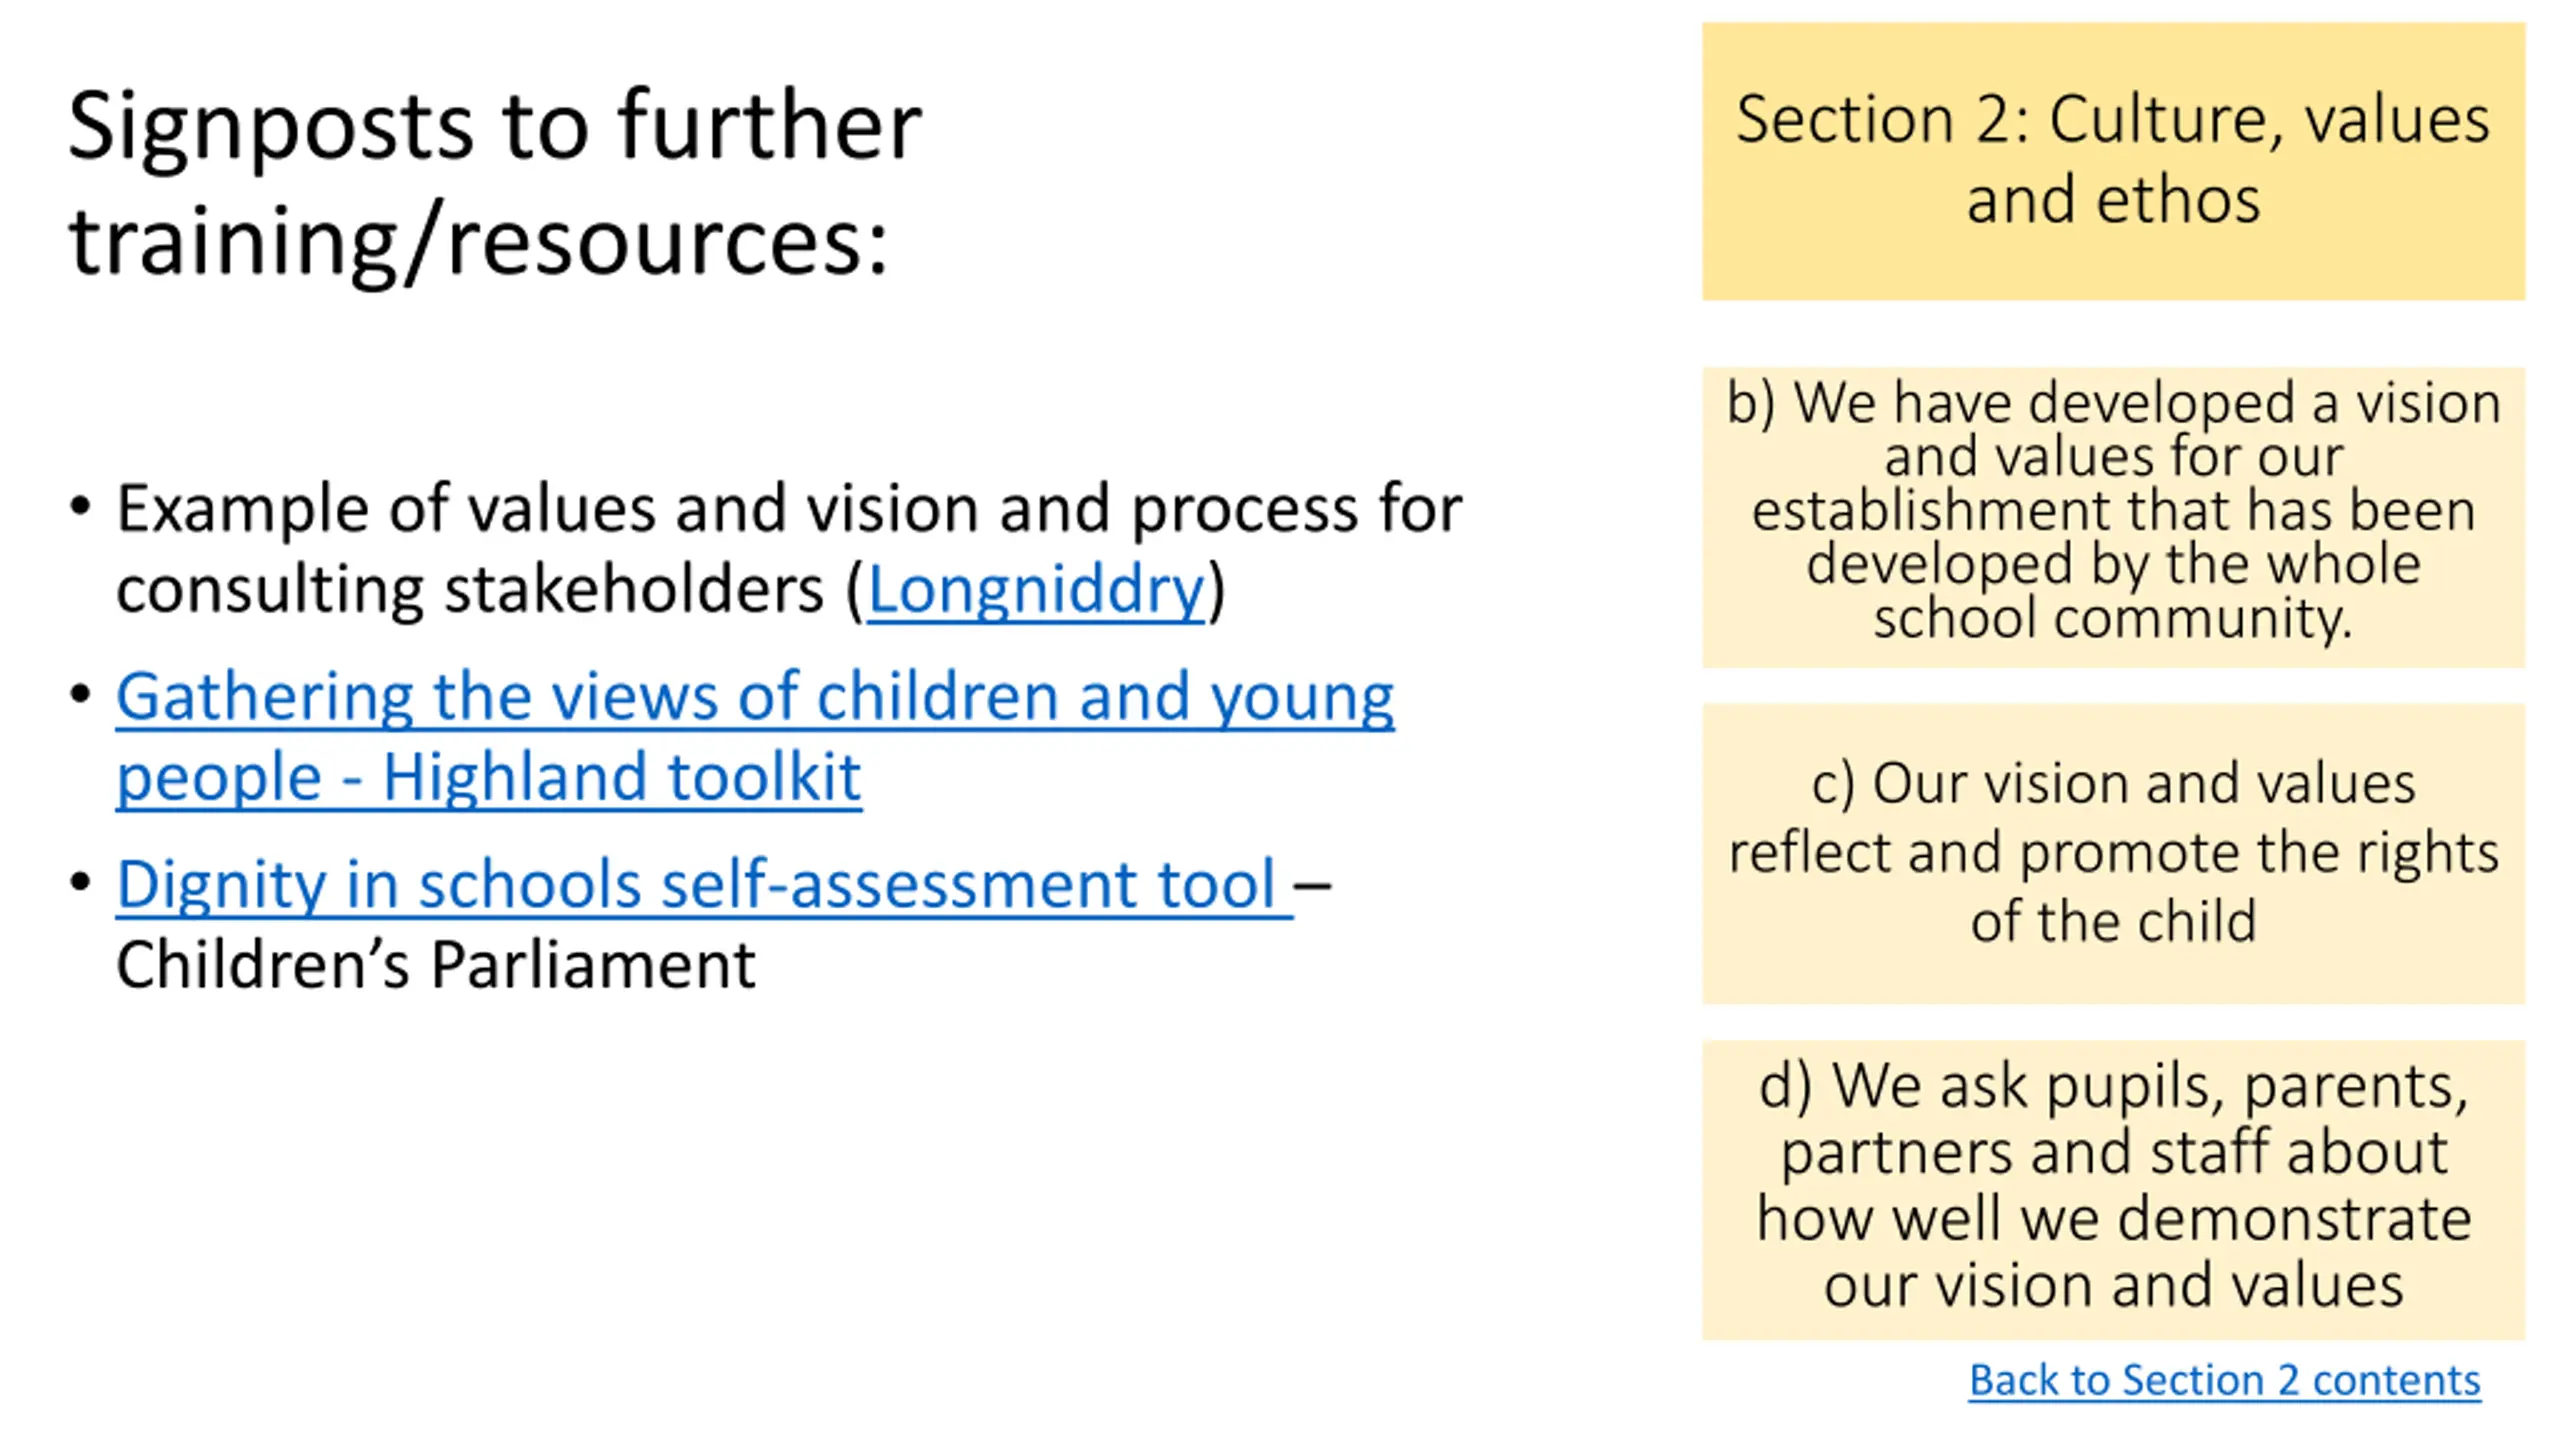Click the words 'of the child' in box c)
Viewport: 2560px width, 1440px height.
2113,921
